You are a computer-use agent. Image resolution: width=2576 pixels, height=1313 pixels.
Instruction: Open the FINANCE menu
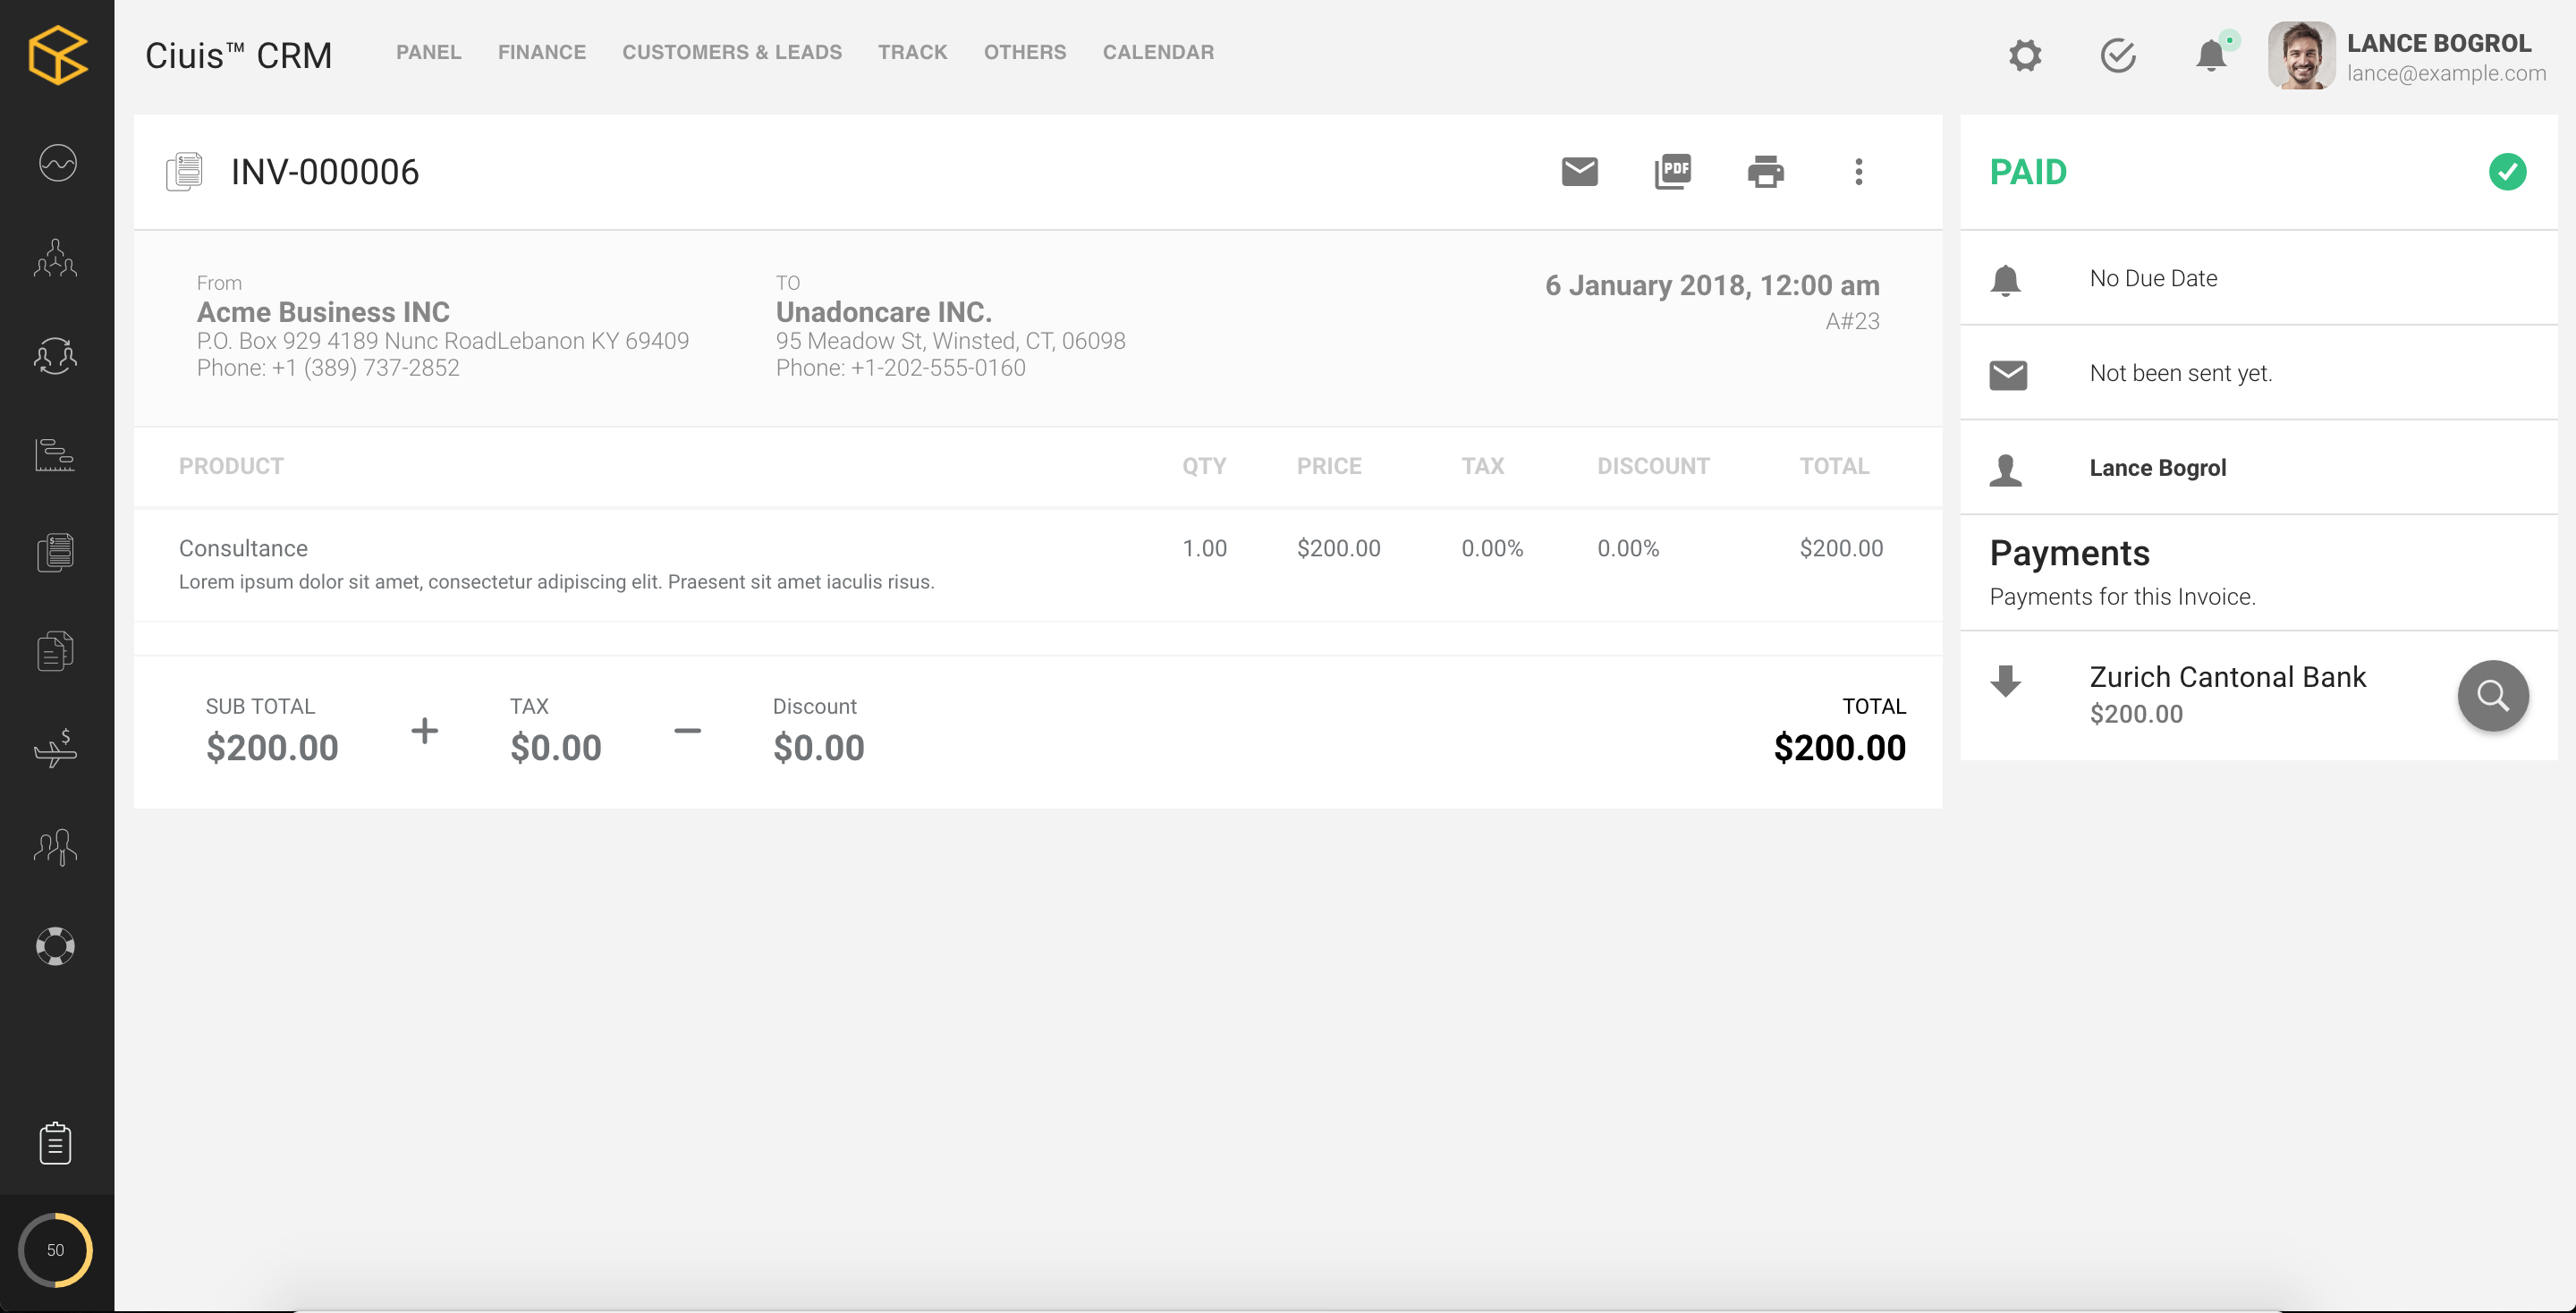[541, 52]
